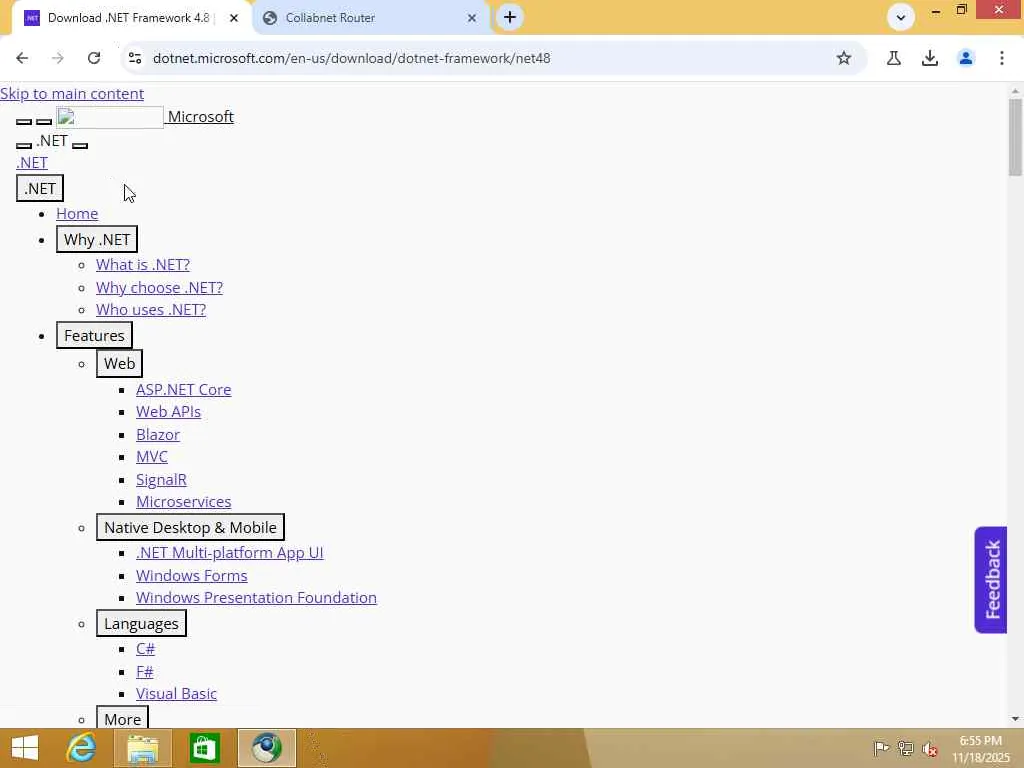The width and height of the screenshot is (1024, 768).
Task: Open the profile avatar icon
Action: (966, 58)
